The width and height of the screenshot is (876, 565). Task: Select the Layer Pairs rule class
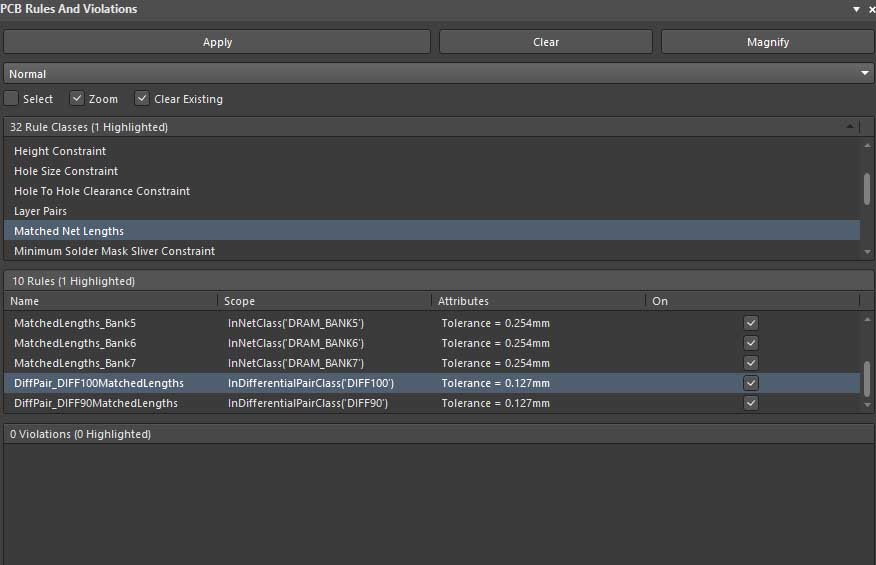click(40, 211)
